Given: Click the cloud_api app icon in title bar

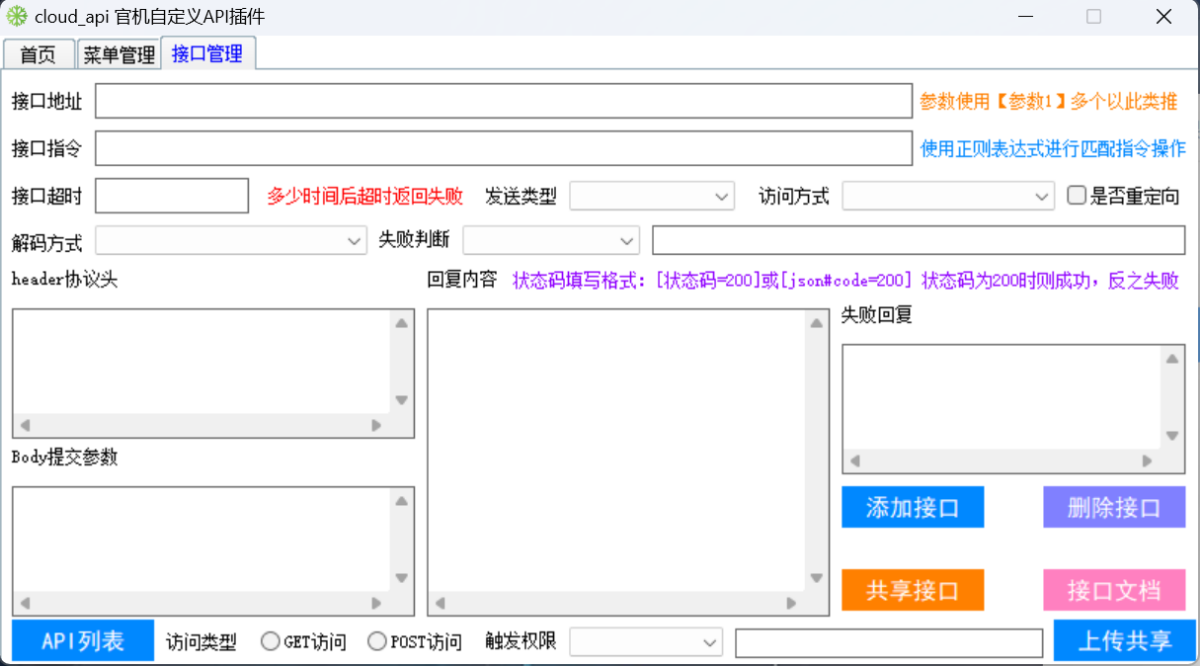Looking at the screenshot, I should (x=17, y=17).
